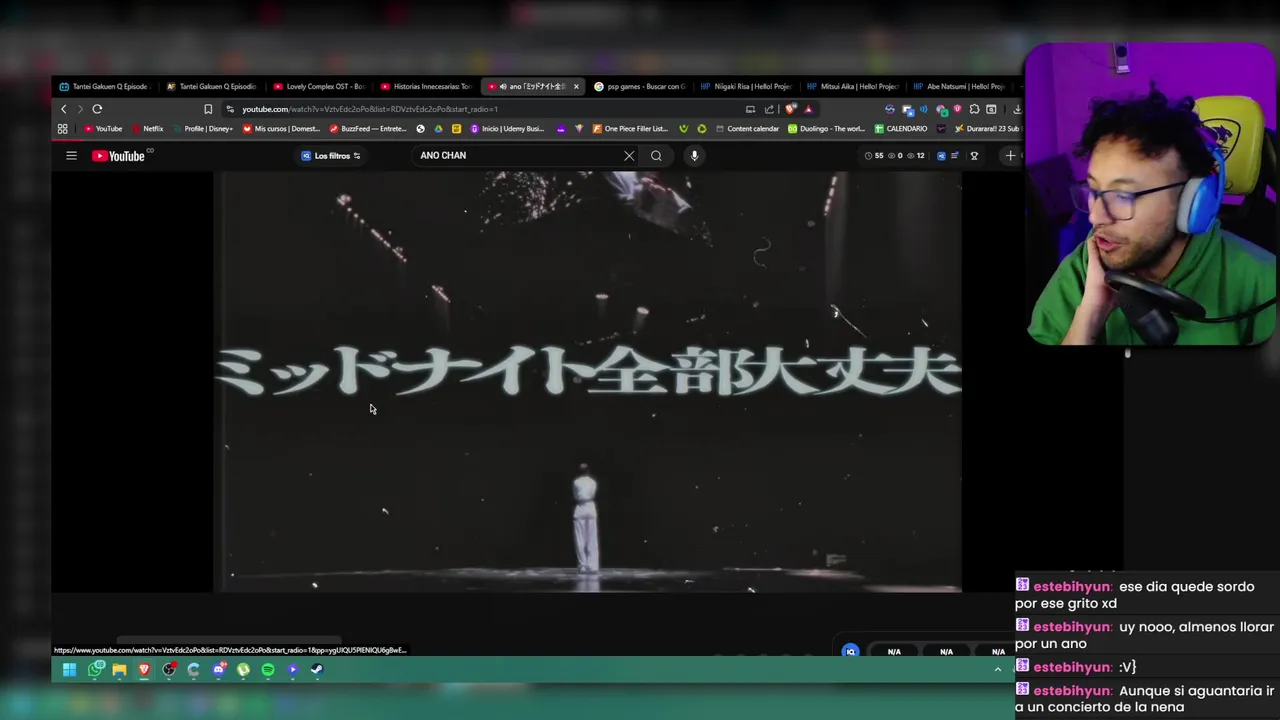
Task: Switch to Historias Innecesarias tab
Action: [x=427, y=87]
